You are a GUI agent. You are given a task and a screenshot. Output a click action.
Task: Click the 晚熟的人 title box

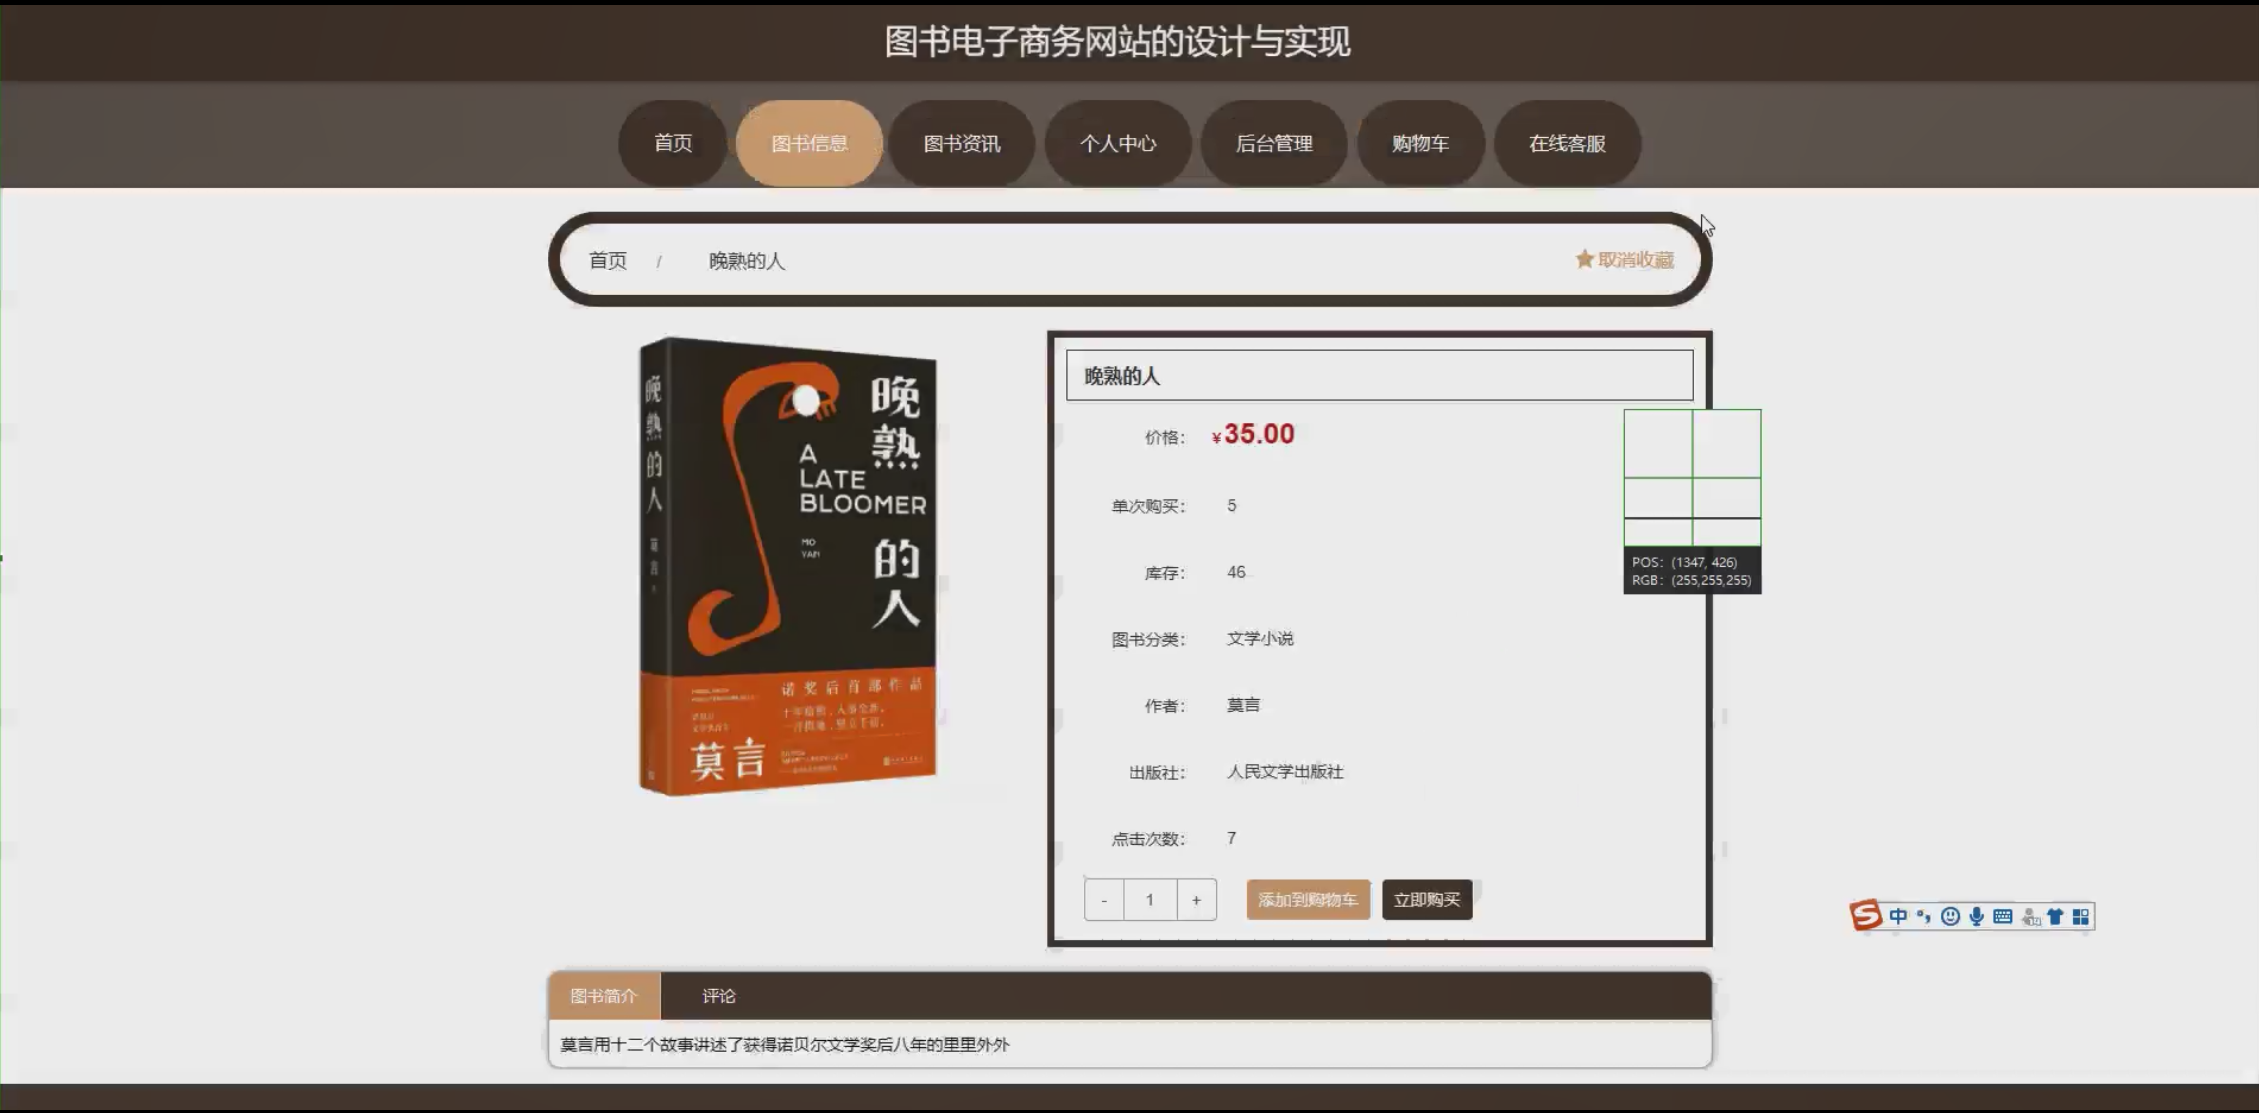1379,376
